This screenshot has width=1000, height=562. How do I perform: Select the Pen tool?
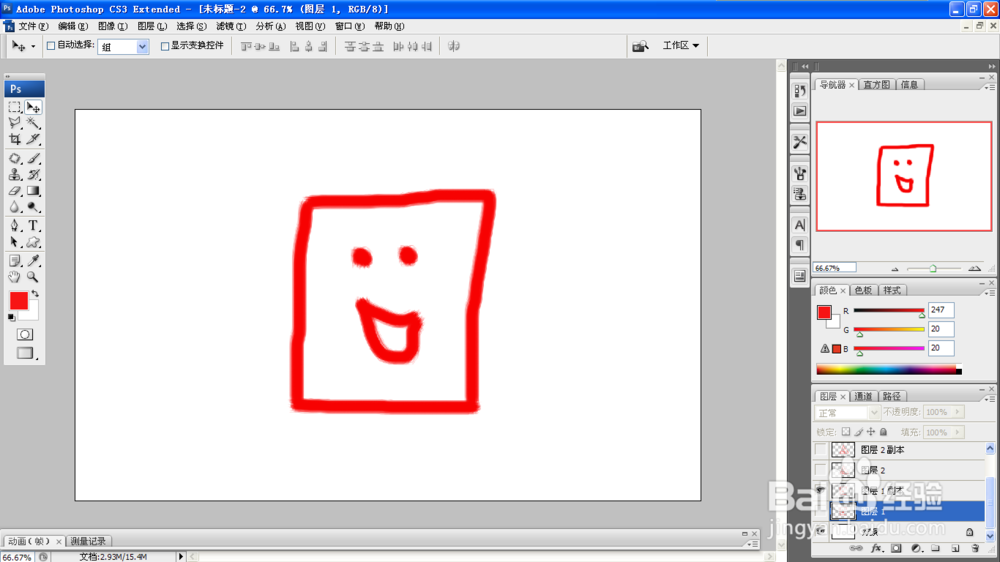tap(15, 226)
